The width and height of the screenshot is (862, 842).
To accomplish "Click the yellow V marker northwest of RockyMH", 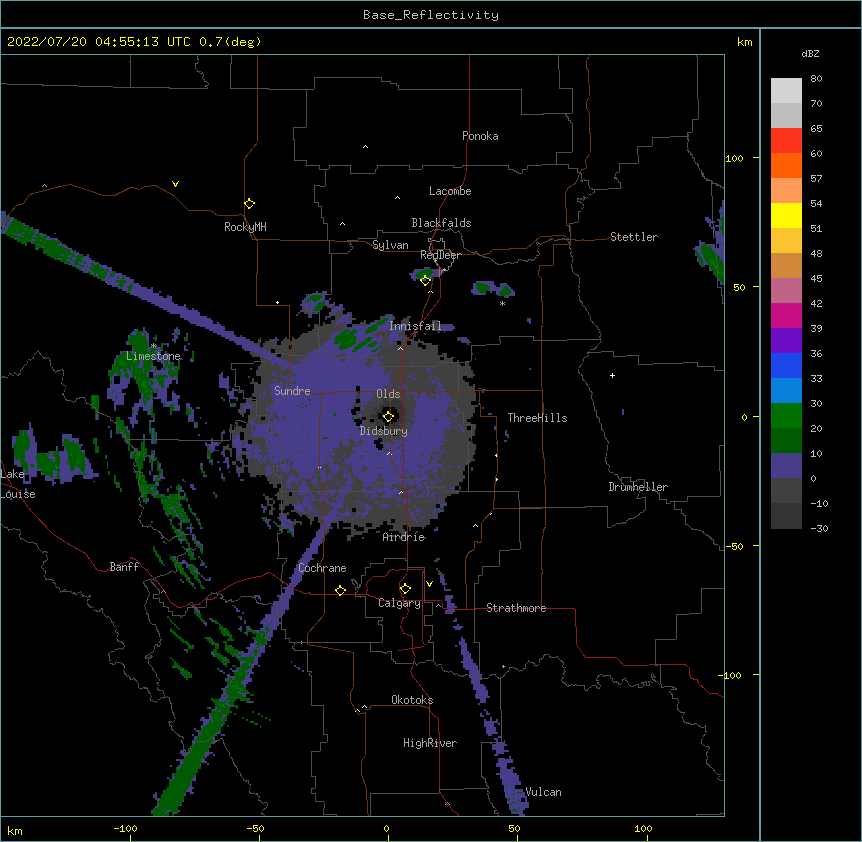I will [x=175, y=184].
